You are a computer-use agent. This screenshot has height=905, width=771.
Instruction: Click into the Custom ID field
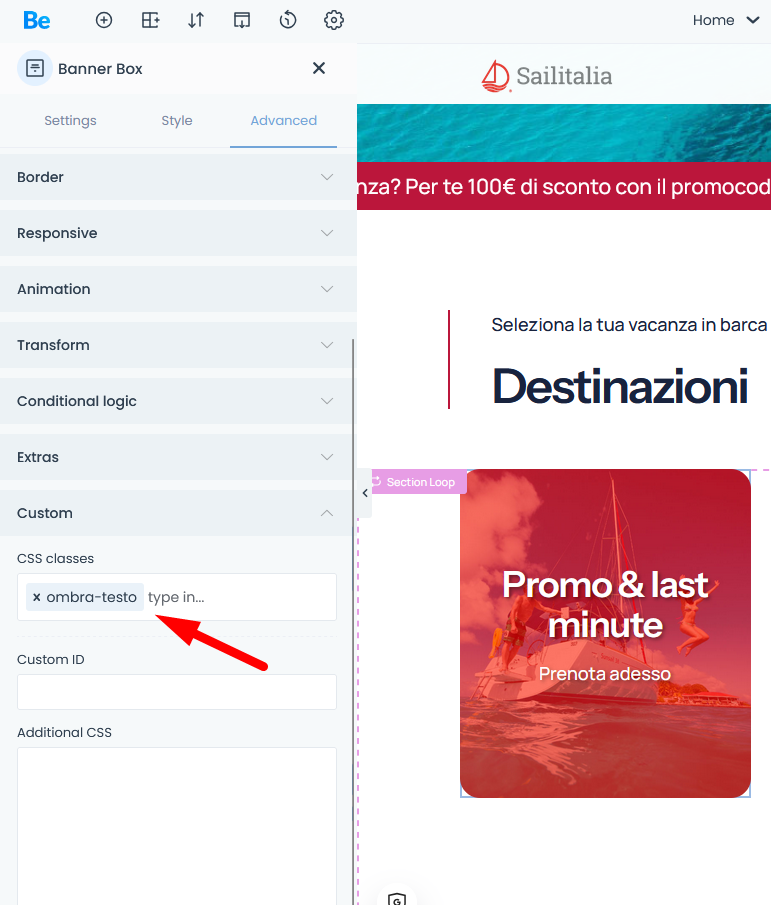click(177, 692)
